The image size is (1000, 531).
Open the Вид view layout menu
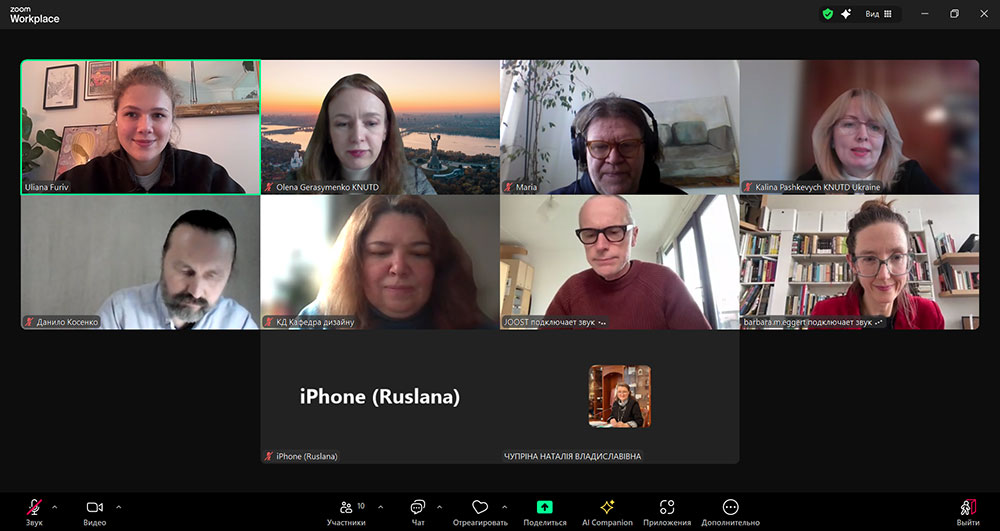tap(878, 14)
